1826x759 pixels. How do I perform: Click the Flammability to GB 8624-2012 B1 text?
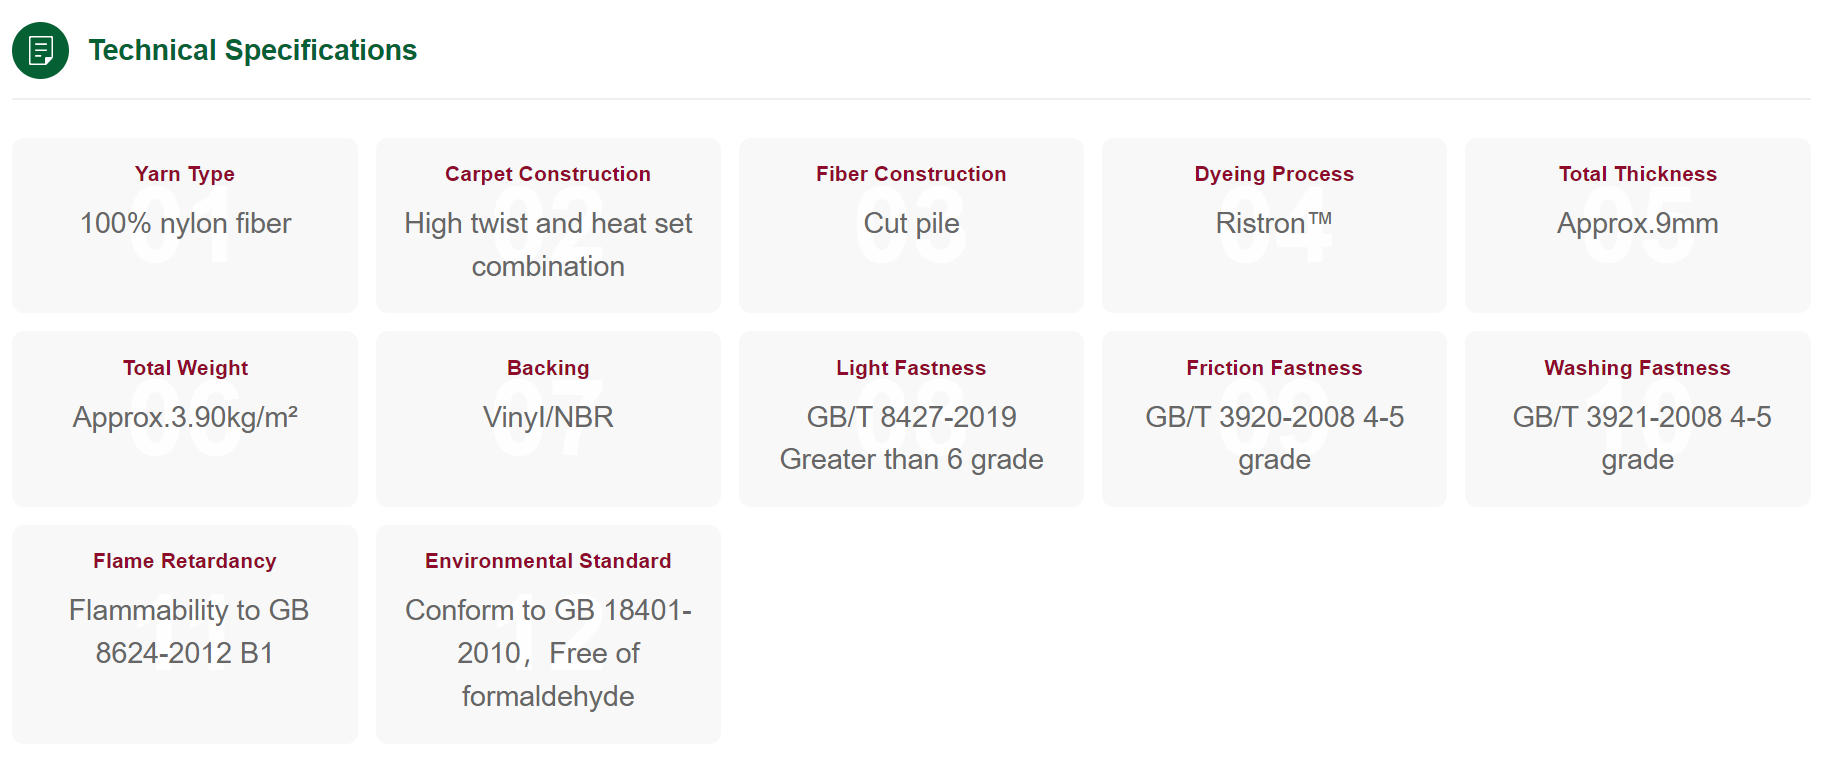click(x=188, y=631)
